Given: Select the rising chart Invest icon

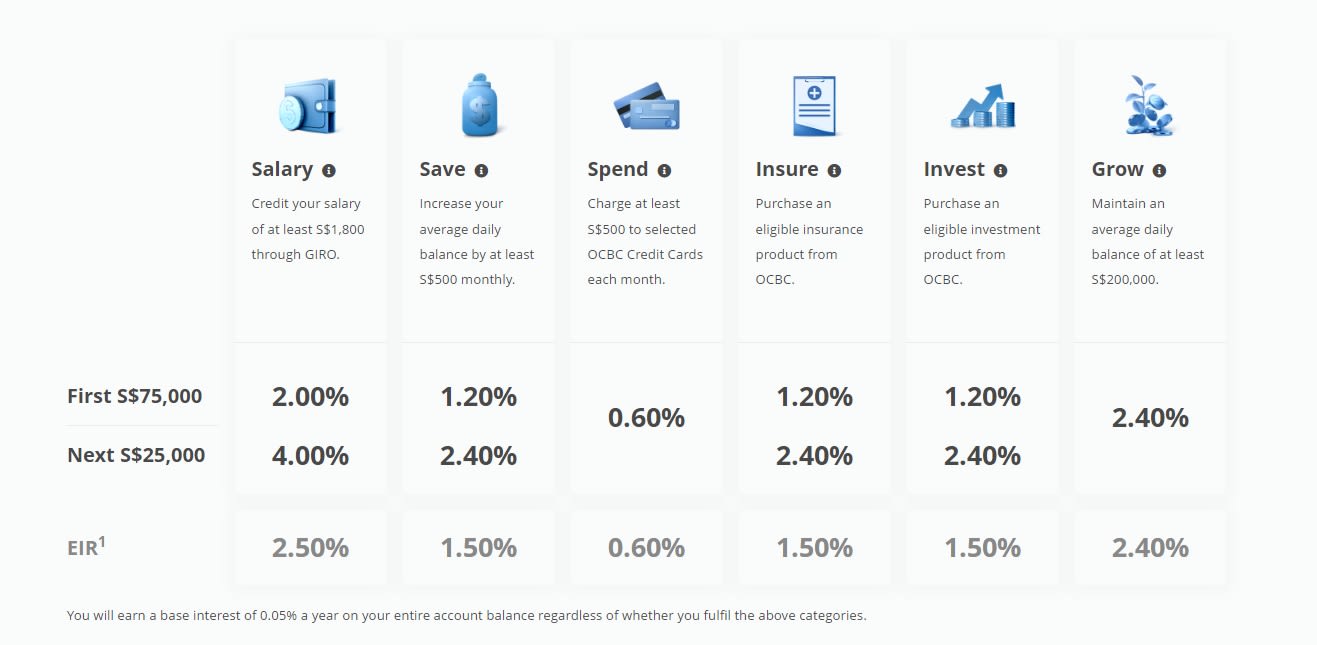Looking at the screenshot, I should coord(983,106).
